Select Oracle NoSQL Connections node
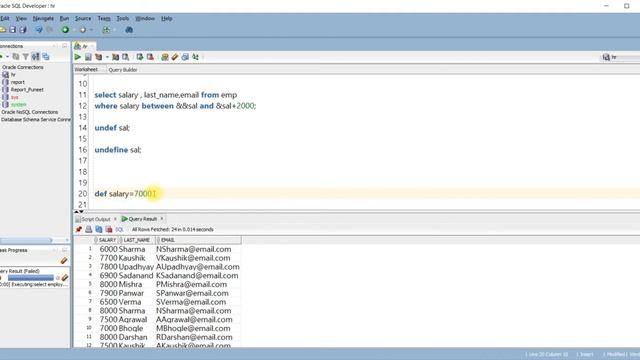The height and width of the screenshot is (360, 640). [30, 112]
